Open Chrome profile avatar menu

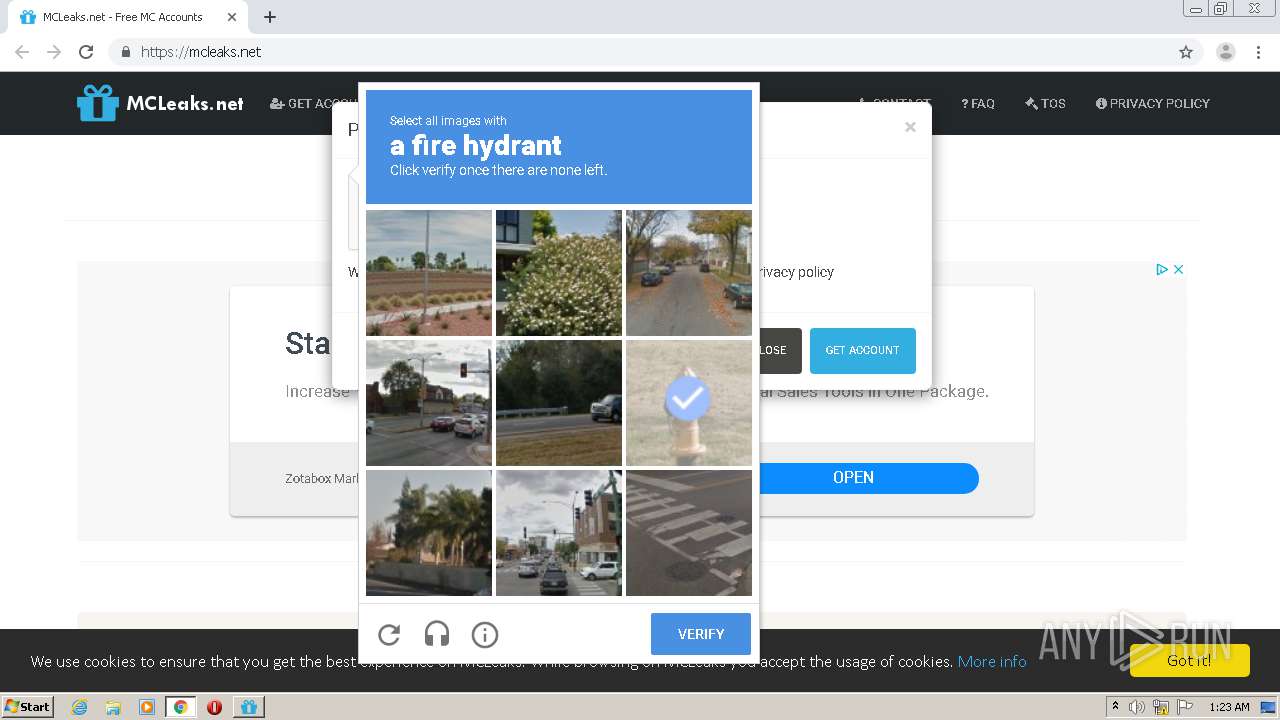pyautogui.click(x=1226, y=52)
